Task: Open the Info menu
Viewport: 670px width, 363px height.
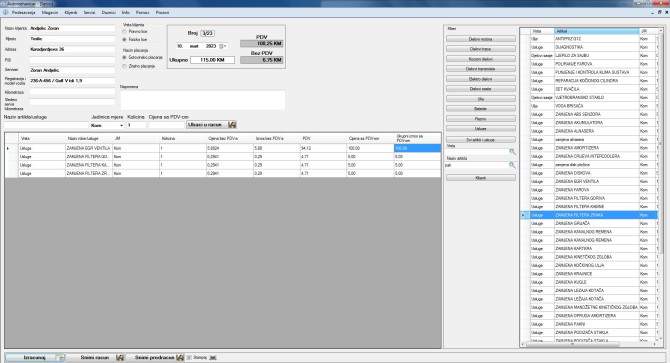Action: 126,12
